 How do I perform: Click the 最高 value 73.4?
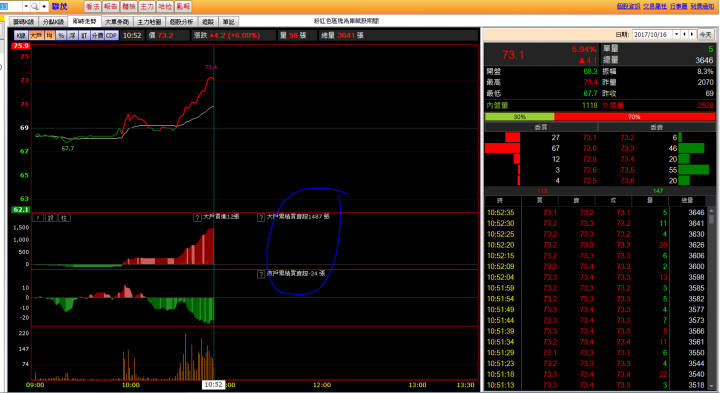click(590, 82)
